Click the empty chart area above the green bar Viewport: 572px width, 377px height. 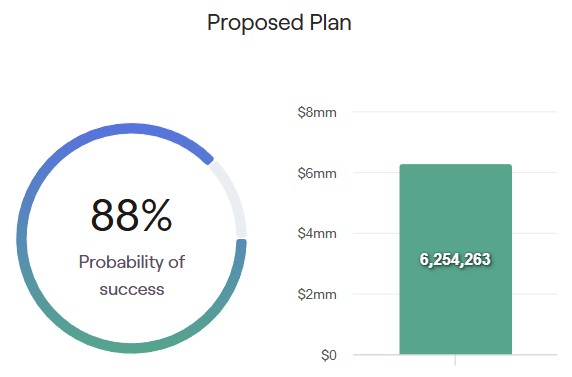click(456, 138)
